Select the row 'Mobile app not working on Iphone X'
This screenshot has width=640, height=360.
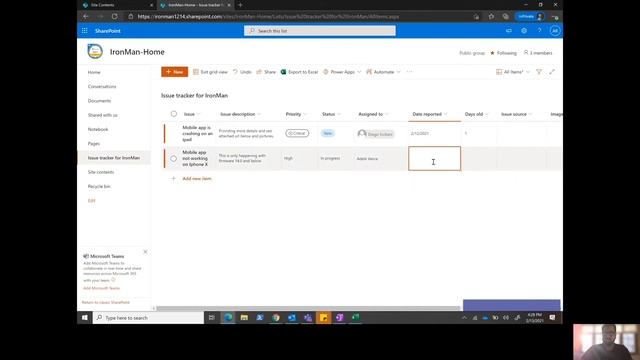[173, 158]
